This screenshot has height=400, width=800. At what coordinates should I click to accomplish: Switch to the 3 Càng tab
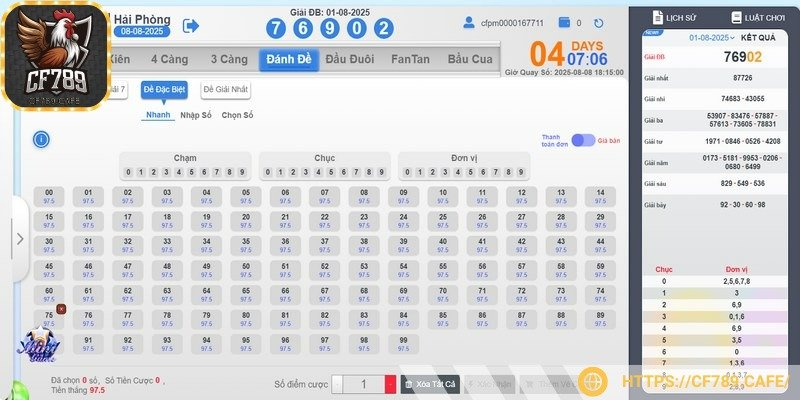pyautogui.click(x=229, y=59)
